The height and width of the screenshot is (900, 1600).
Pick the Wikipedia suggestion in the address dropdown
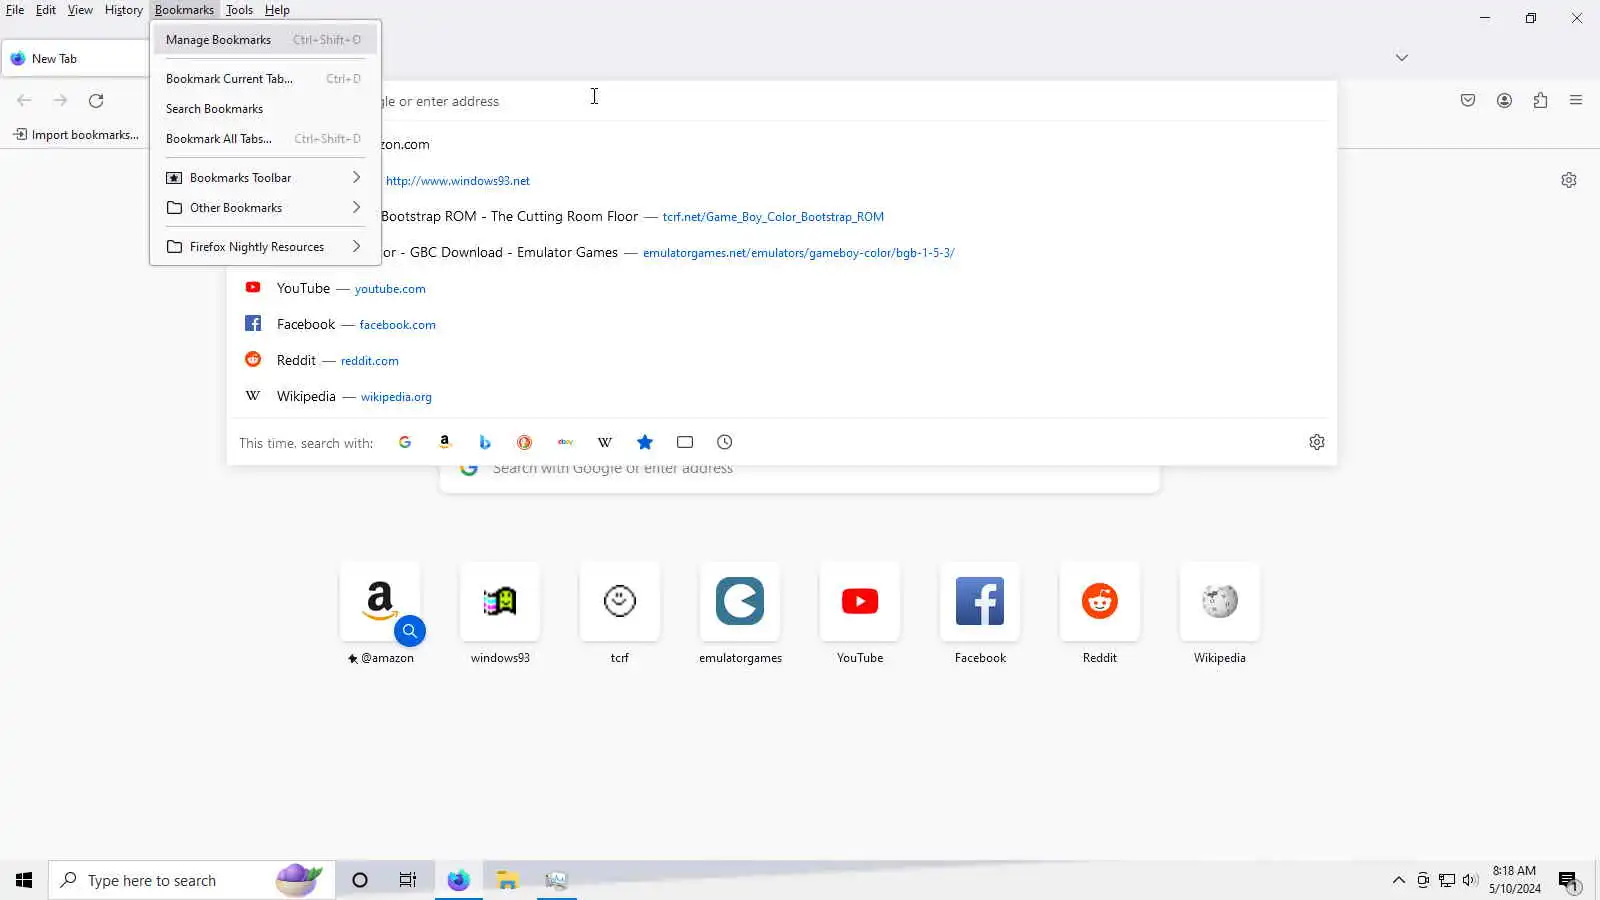click(782, 396)
